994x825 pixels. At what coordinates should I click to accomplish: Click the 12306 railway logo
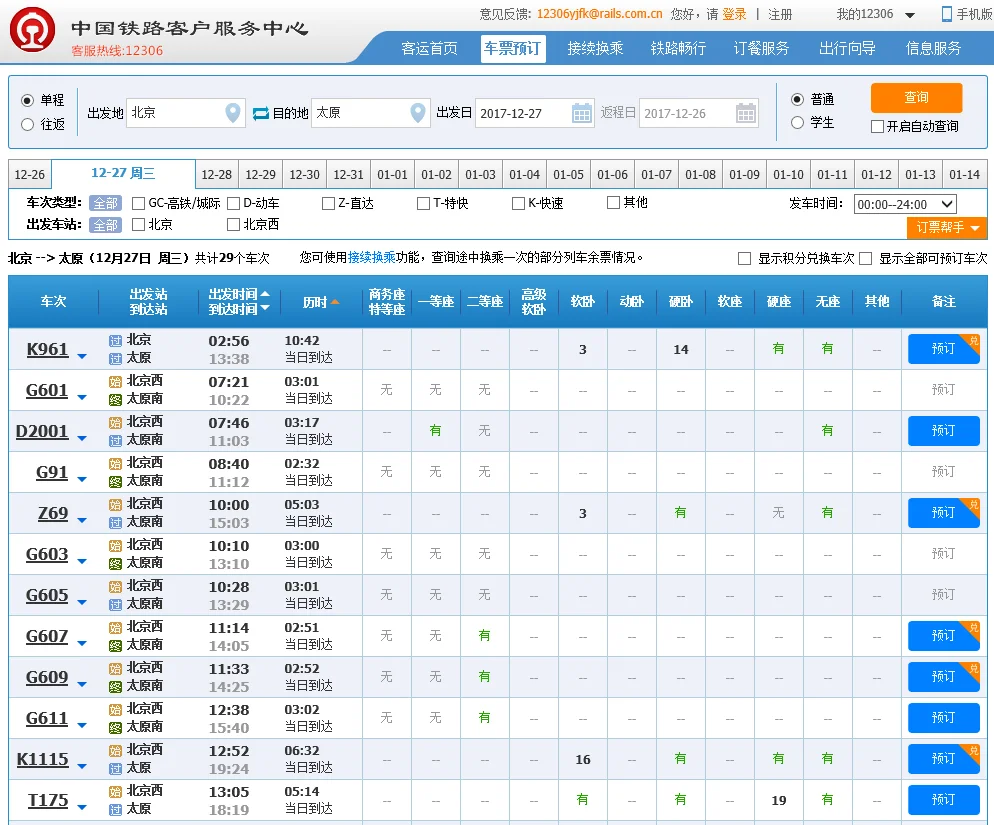[33, 31]
